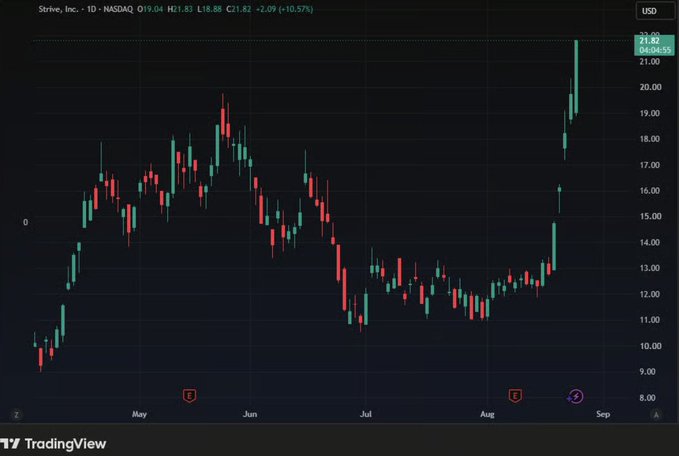679x456 pixels.
Task: Click the H21.83 high value in legend
Action: click(180, 9)
